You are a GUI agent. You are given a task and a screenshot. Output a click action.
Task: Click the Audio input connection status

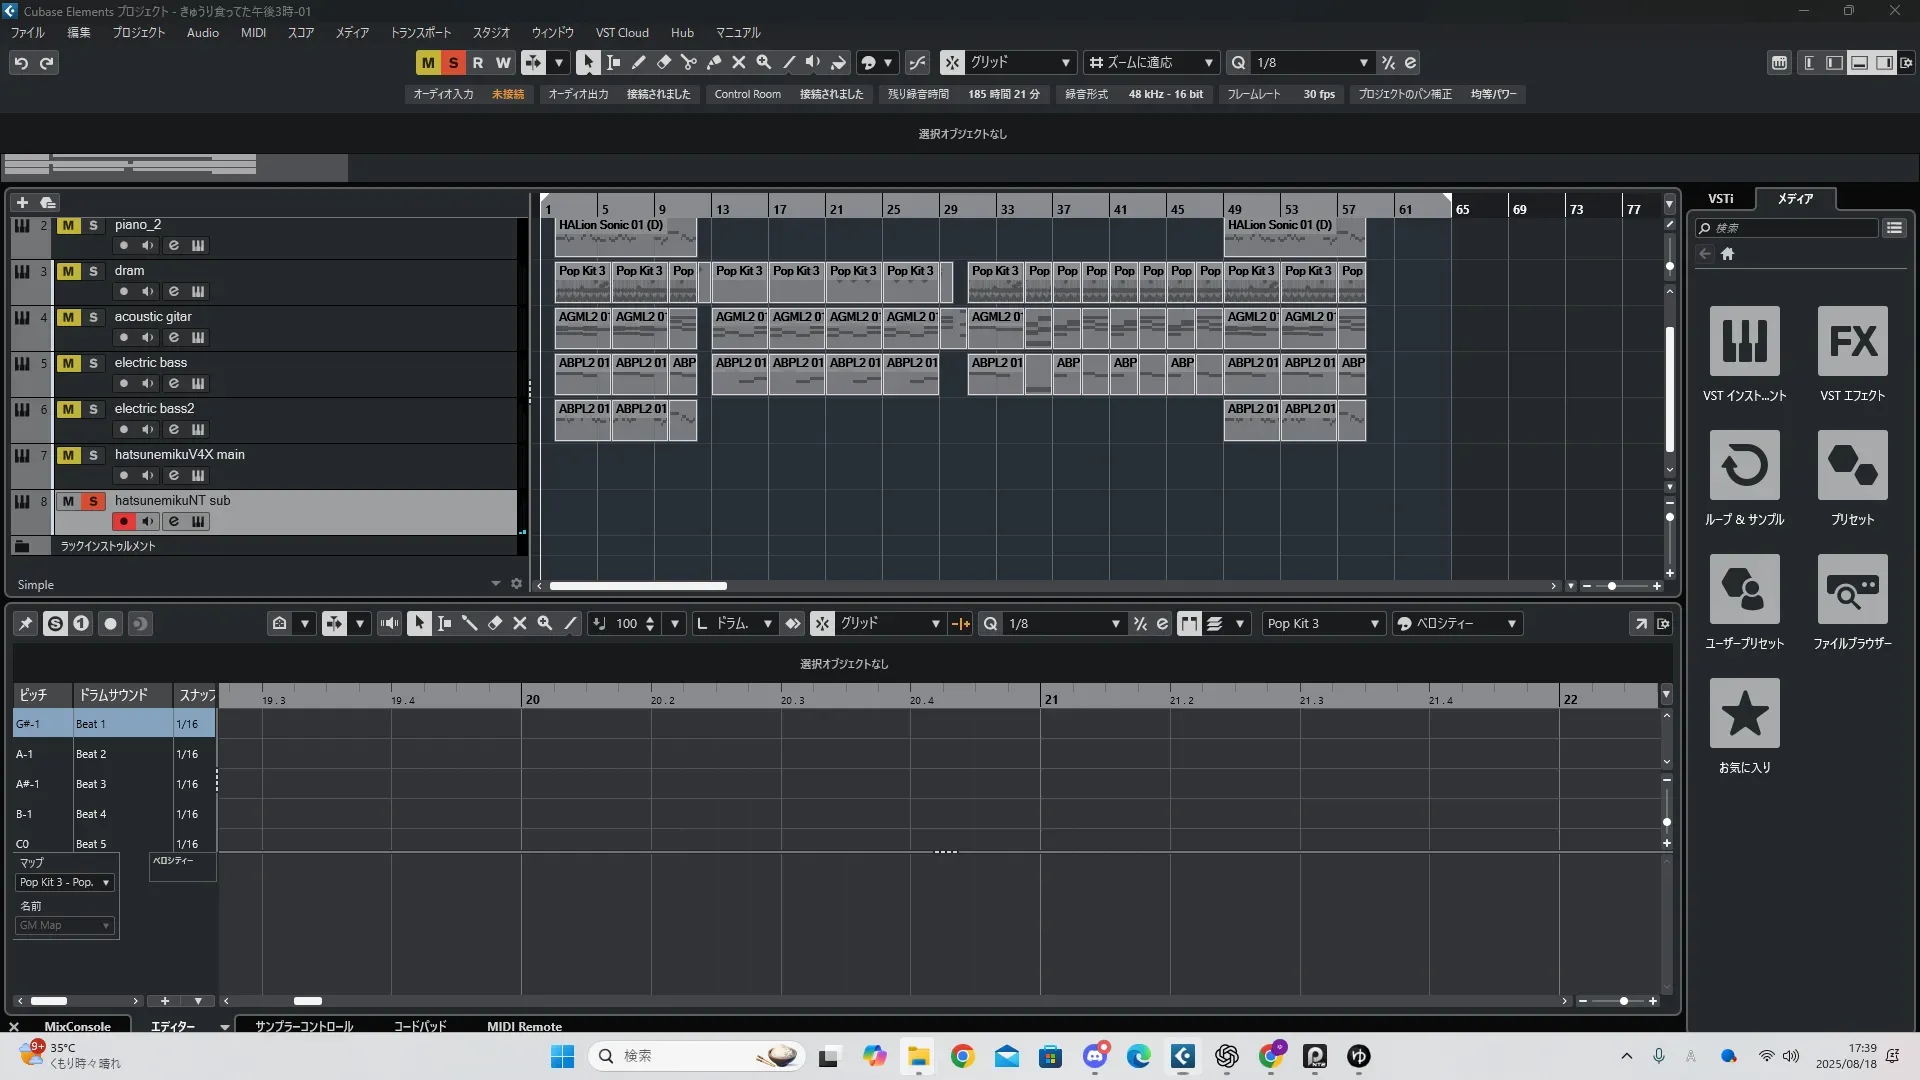coord(507,94)
